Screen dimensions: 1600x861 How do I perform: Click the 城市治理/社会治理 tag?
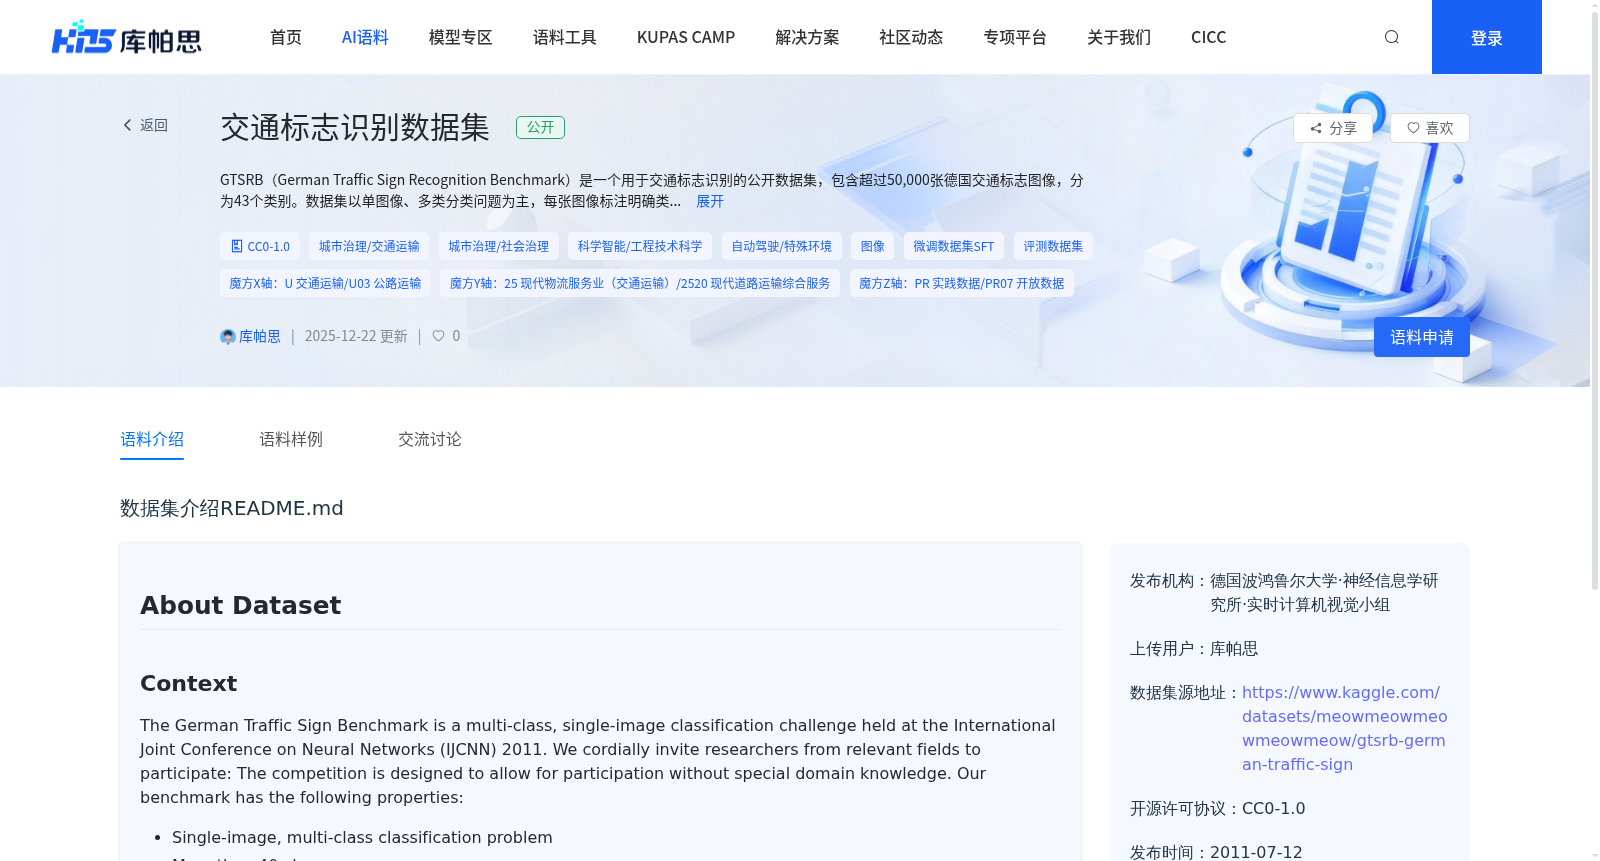pyautogui.click(x=499, y=246)
